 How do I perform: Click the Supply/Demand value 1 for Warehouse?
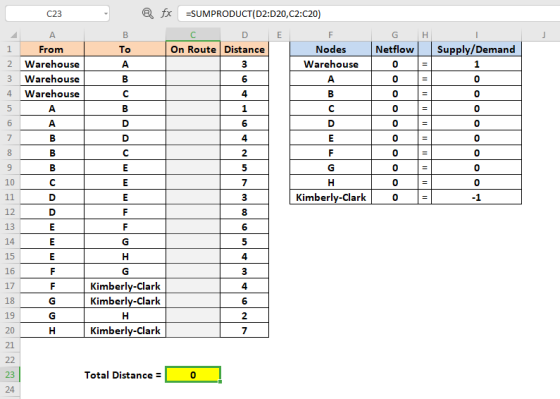point(476,64)
